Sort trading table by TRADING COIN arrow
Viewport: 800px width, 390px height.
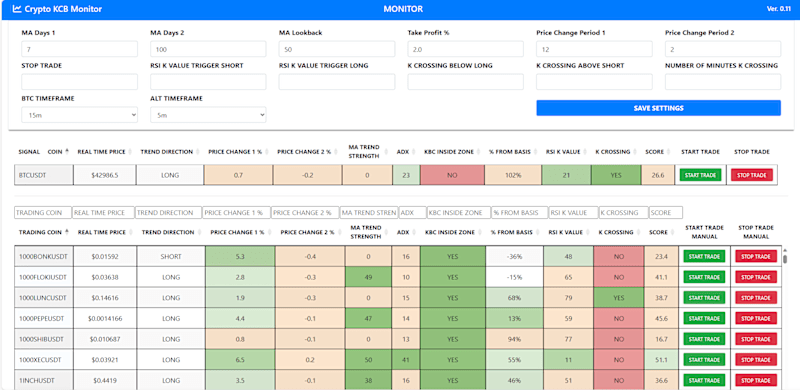(68, 232)
